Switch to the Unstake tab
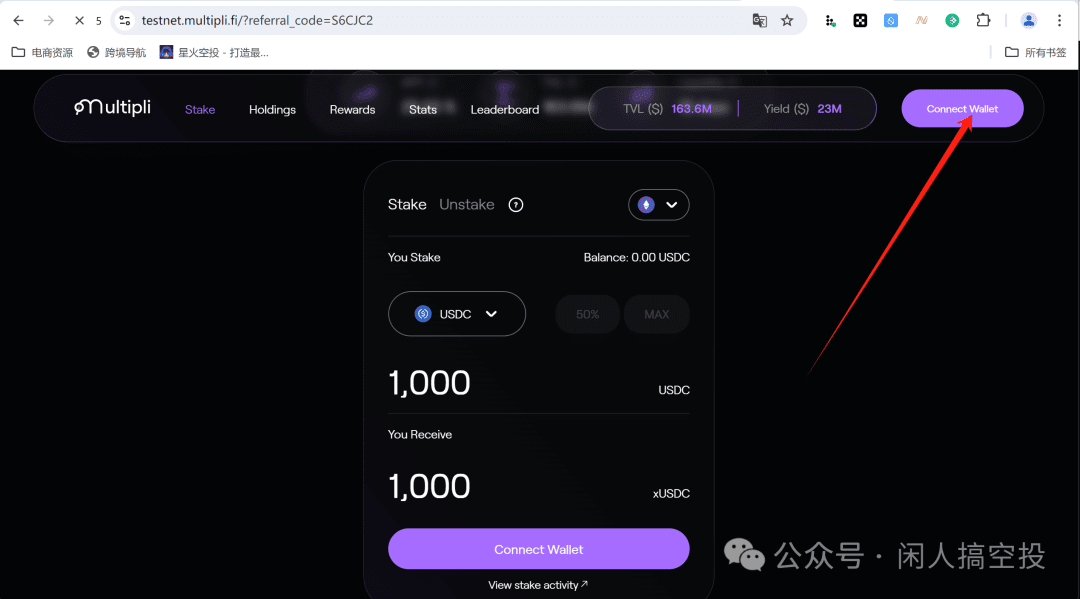1080x599 pixels. [467, 204]
